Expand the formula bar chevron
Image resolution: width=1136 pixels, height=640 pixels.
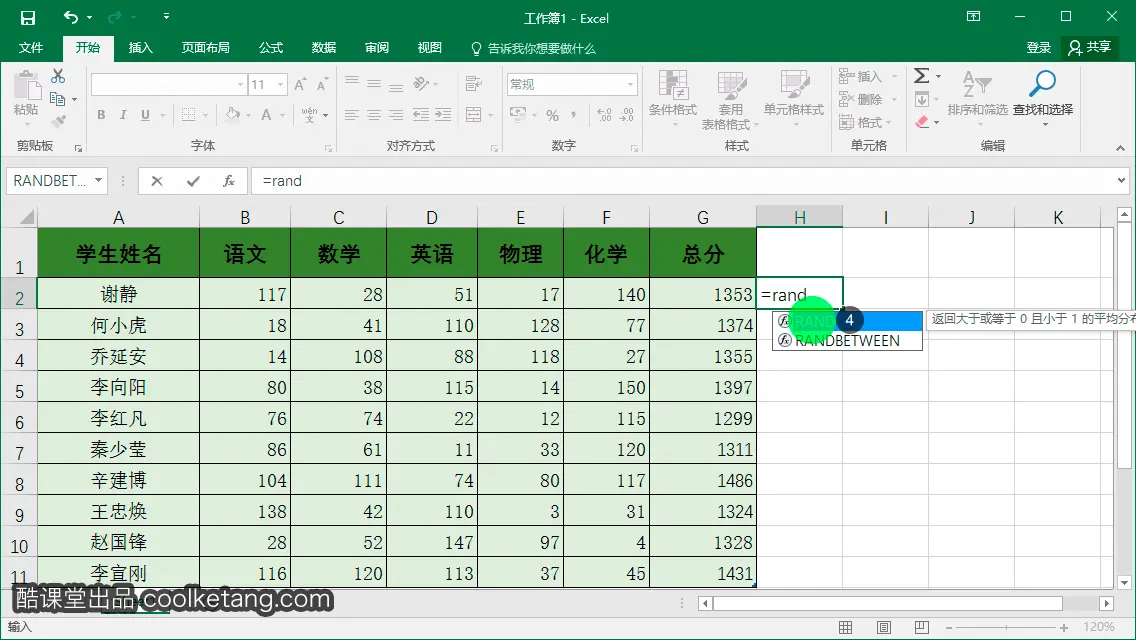pyautogui.click(x=1122, y=180)
